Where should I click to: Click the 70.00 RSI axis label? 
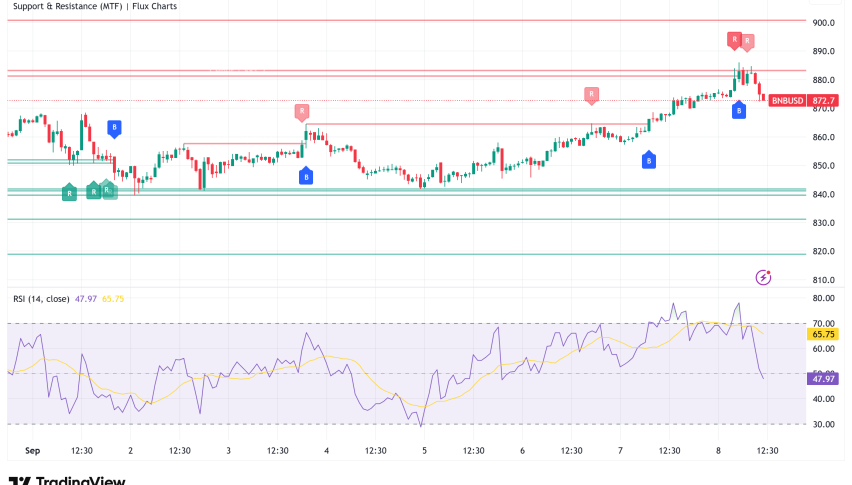click(x=823, y=324)
